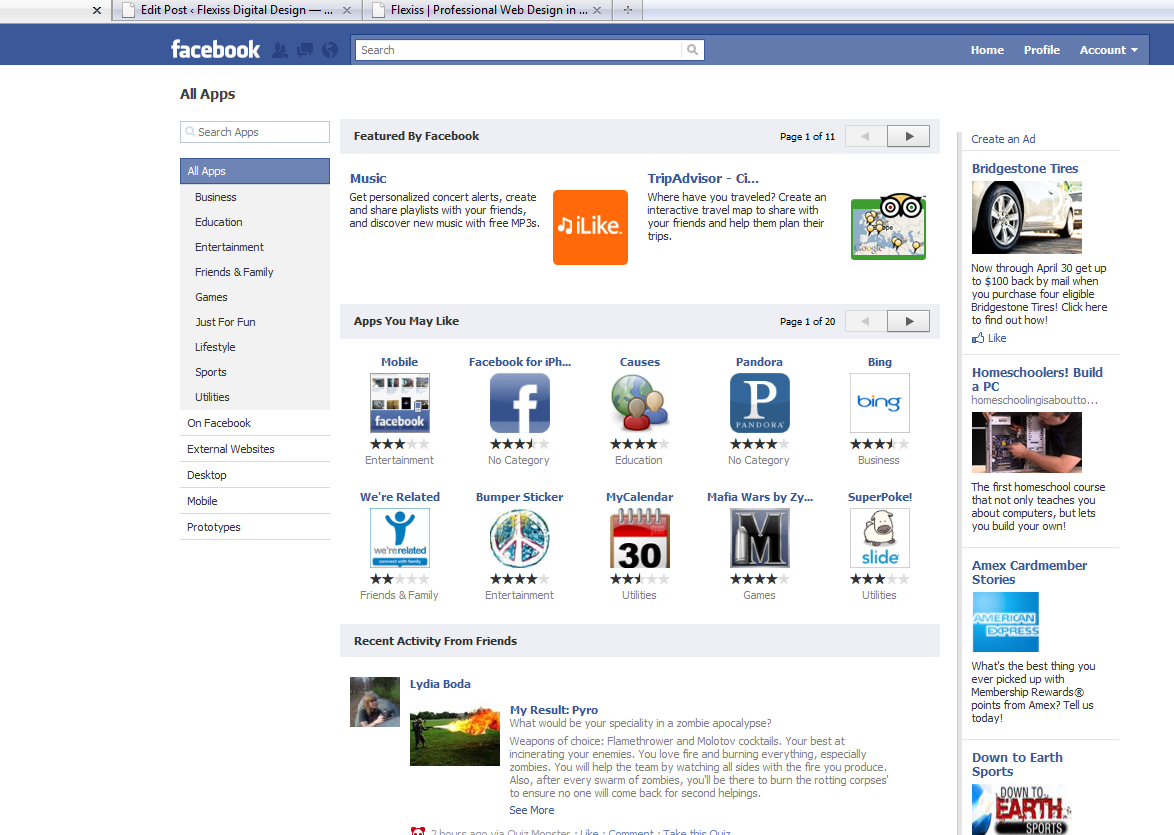Click the search magnifier button
This screenshot has width=1174, height=835.
click(x=693, y=49)
